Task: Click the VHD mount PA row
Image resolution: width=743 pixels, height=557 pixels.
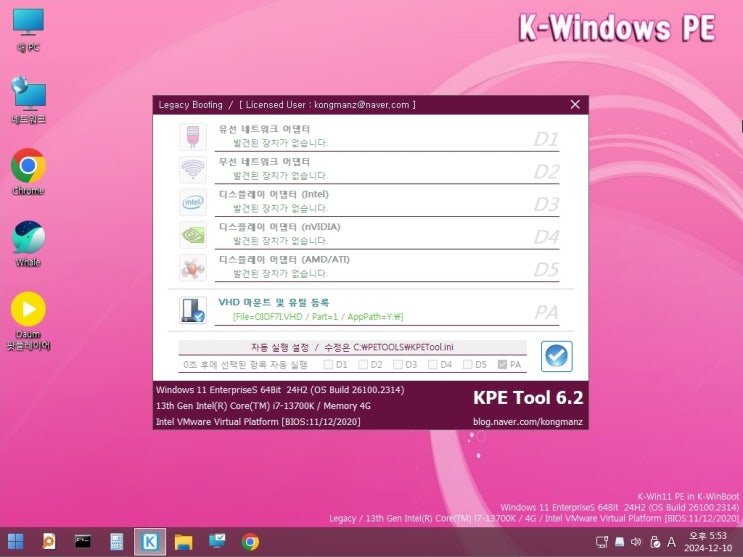Action: 387,310
